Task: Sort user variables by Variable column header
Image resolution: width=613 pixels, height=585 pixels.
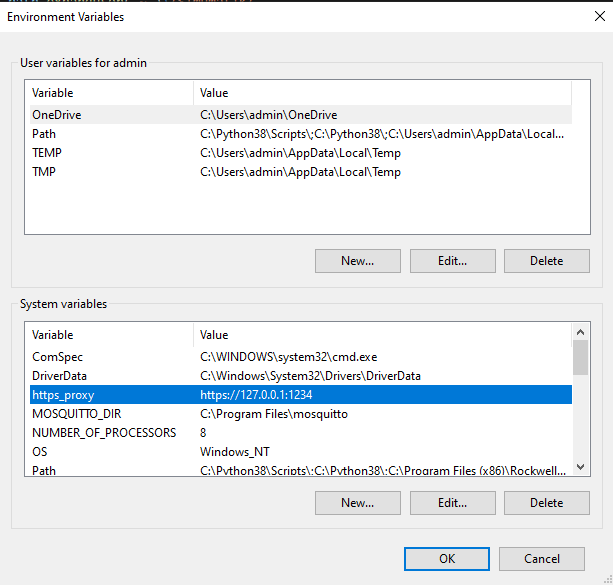Action: (108, 93)
